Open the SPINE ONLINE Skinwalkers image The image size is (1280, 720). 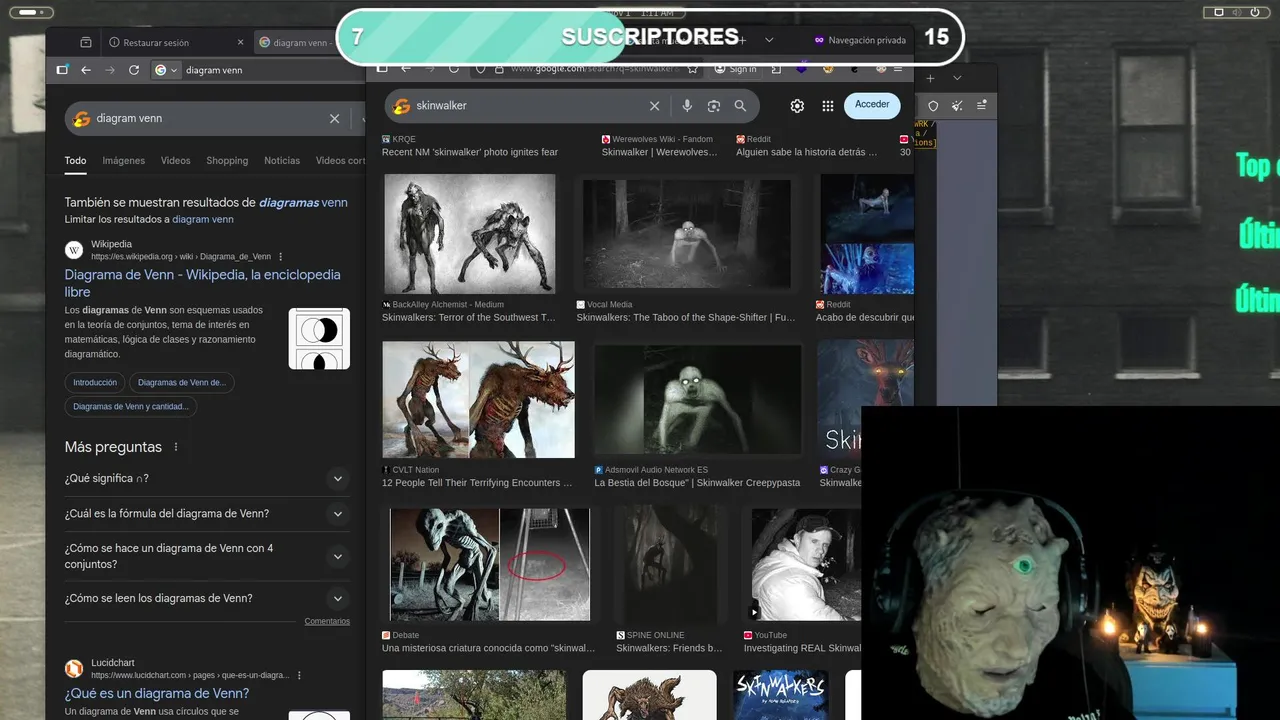(669, 565)
